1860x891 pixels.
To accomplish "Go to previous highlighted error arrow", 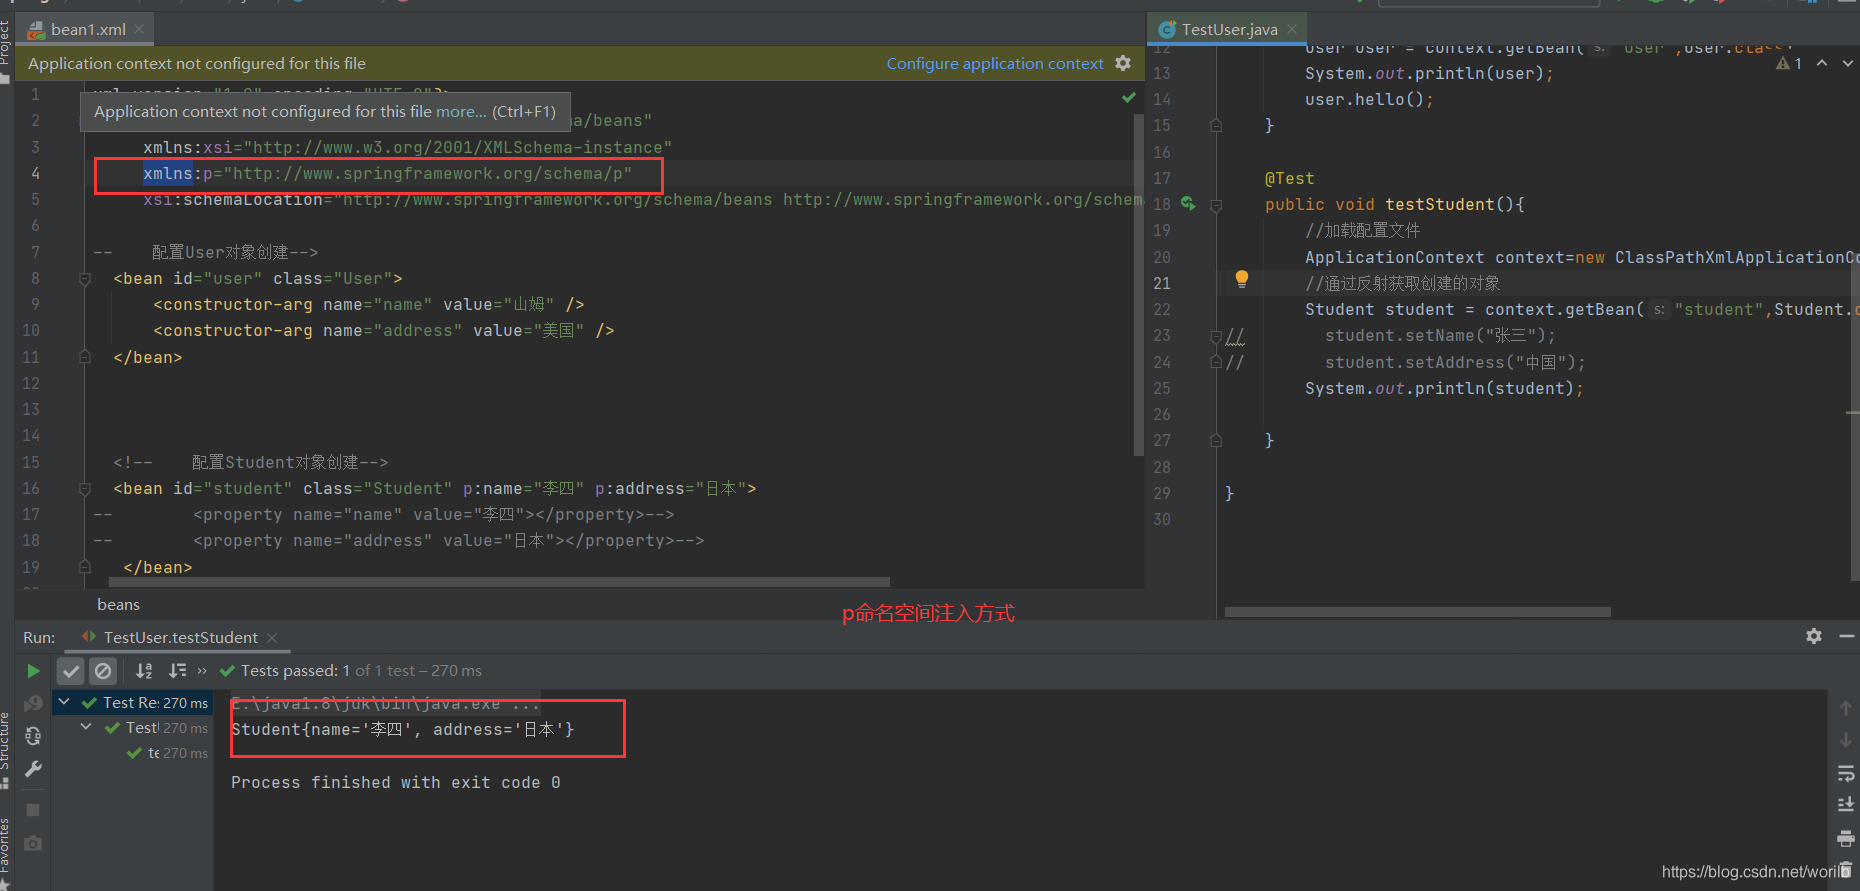I will tap(1822, 63).
